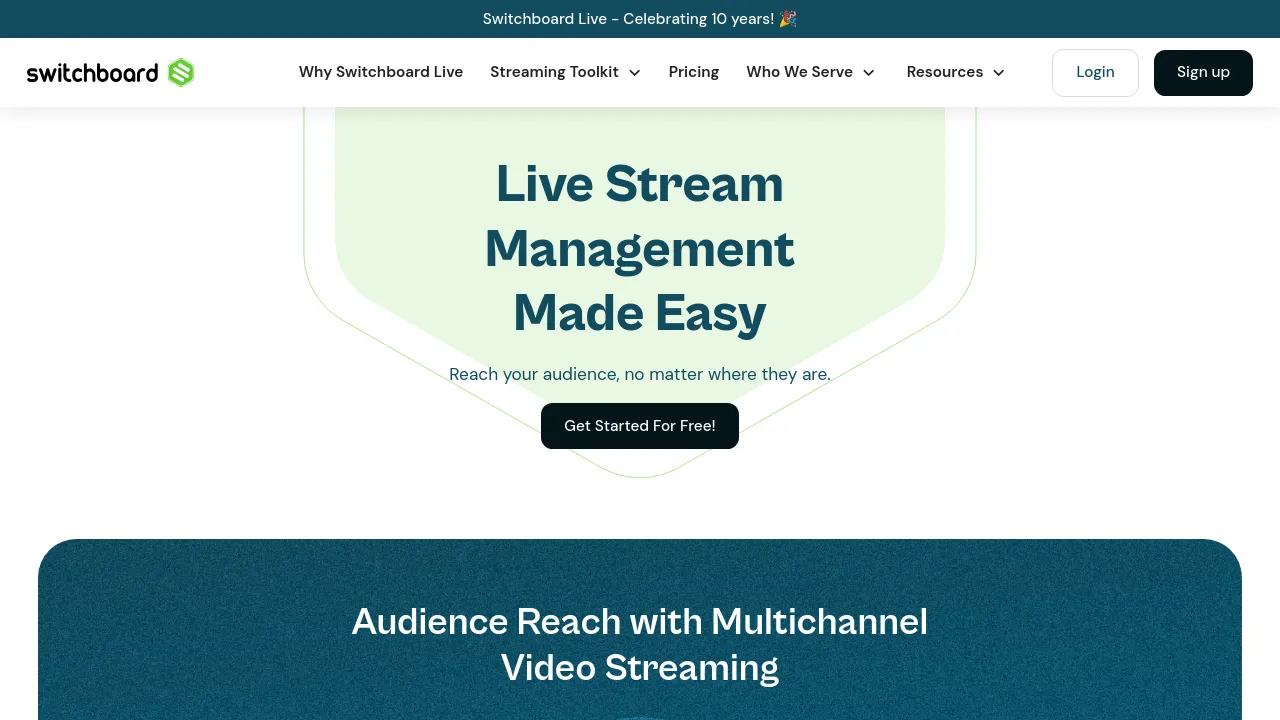Expand the Streaming Toolkit chevron arrow
The image size is (1280, 720).
pyautogui.click(x=634, y=73)
